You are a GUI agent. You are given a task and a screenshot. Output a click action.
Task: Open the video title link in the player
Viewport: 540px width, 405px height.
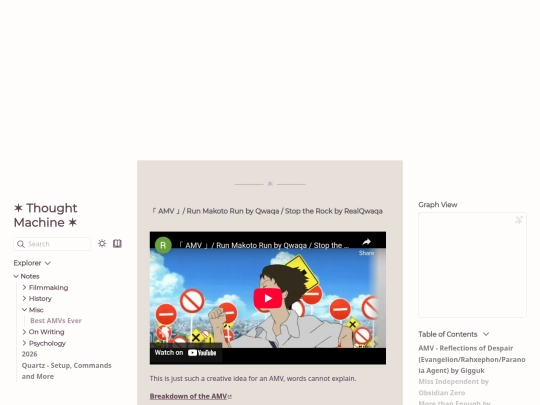pyautogui.click(x=263, y=245)
